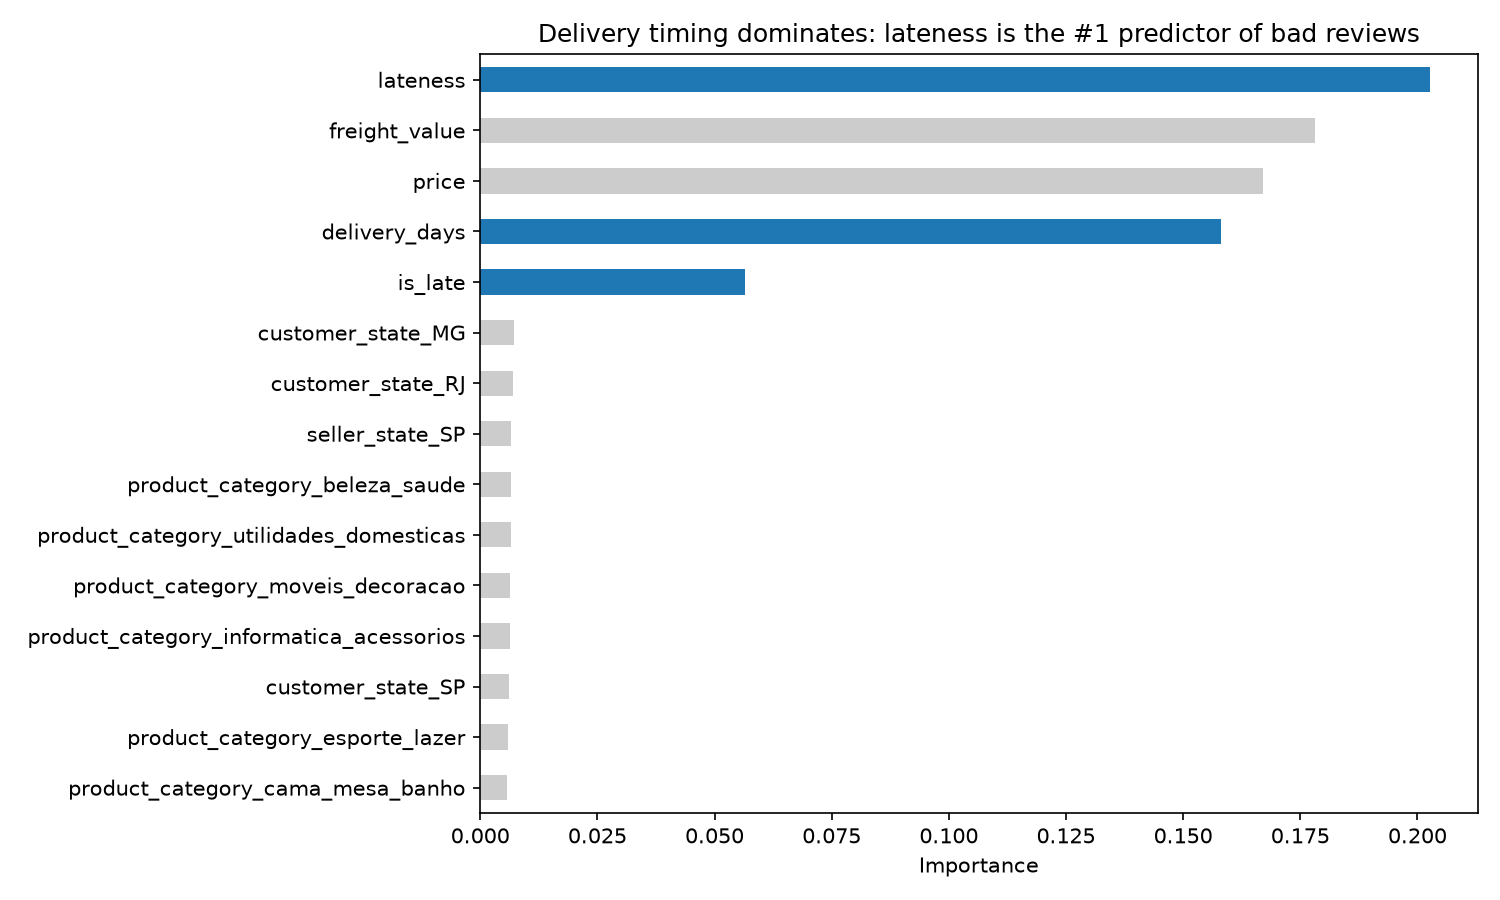1500x900 pixels.
Task: Select the 'product_category_cama_mesa_banho' label
Action: click(266, 789)
